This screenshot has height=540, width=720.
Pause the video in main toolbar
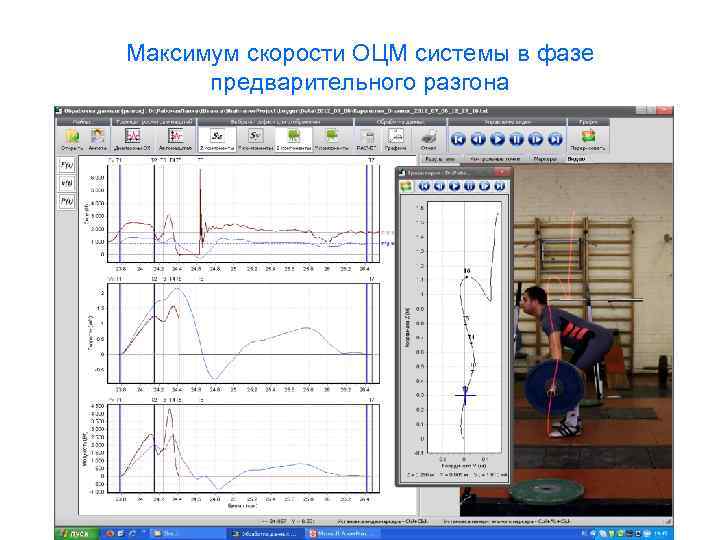pos(516,139)
